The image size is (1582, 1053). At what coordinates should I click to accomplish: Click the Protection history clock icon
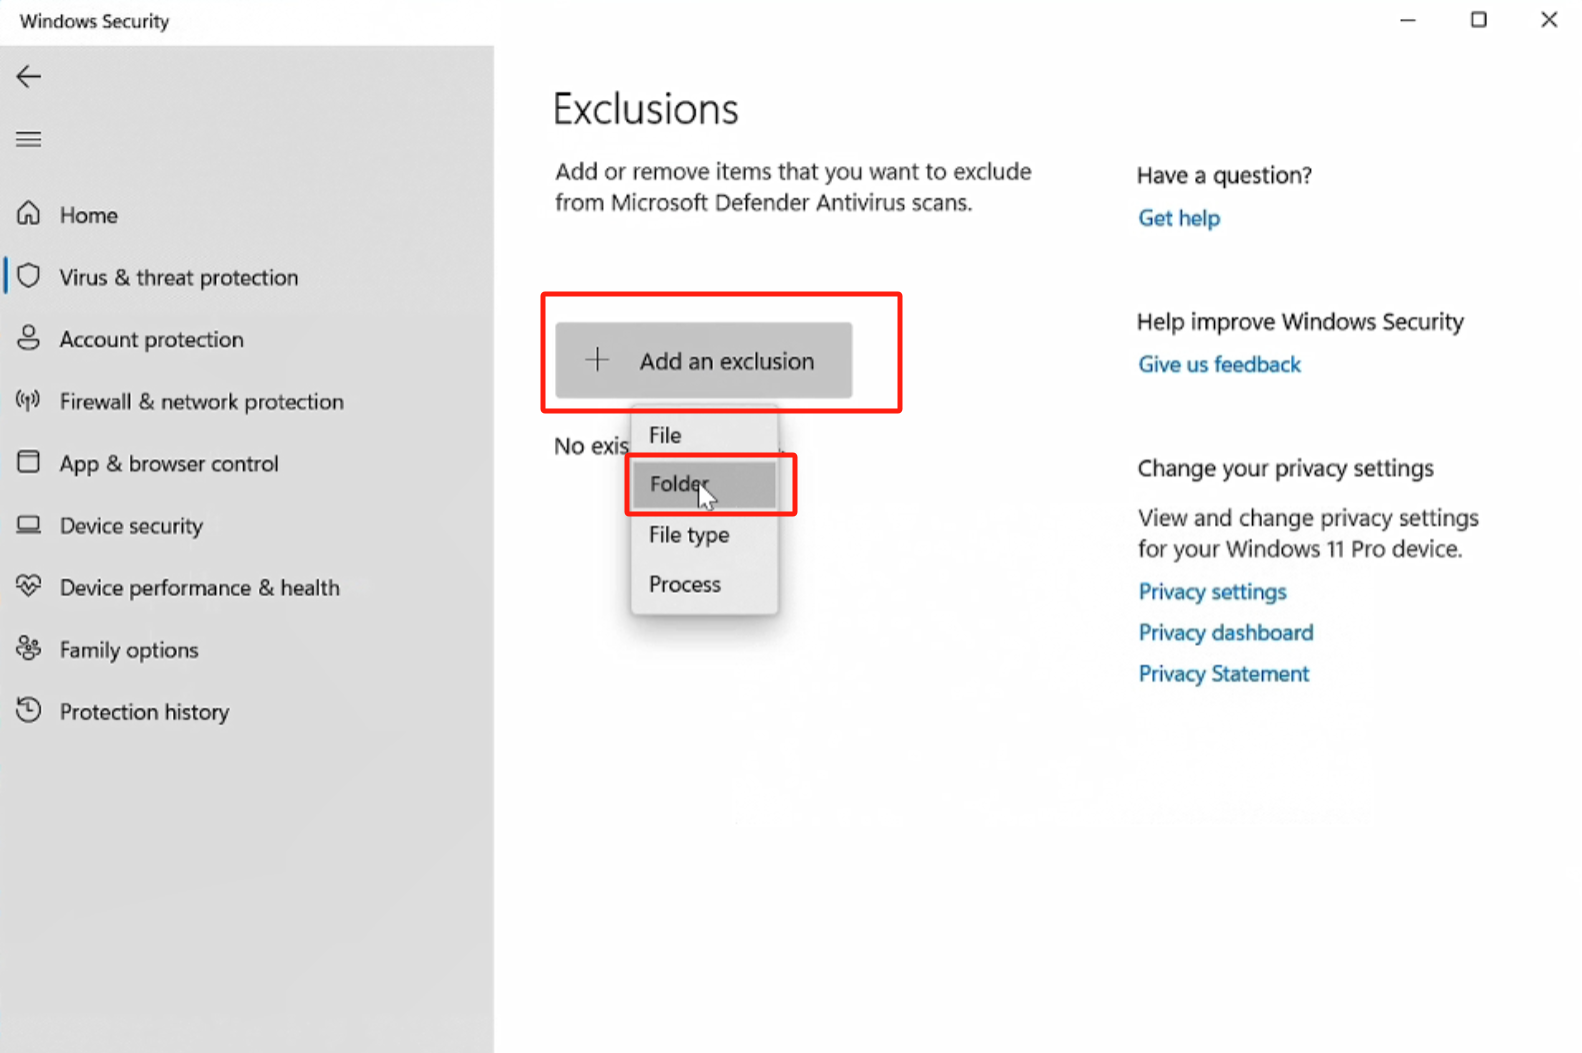pyautogui.click(x=29, y=711)
